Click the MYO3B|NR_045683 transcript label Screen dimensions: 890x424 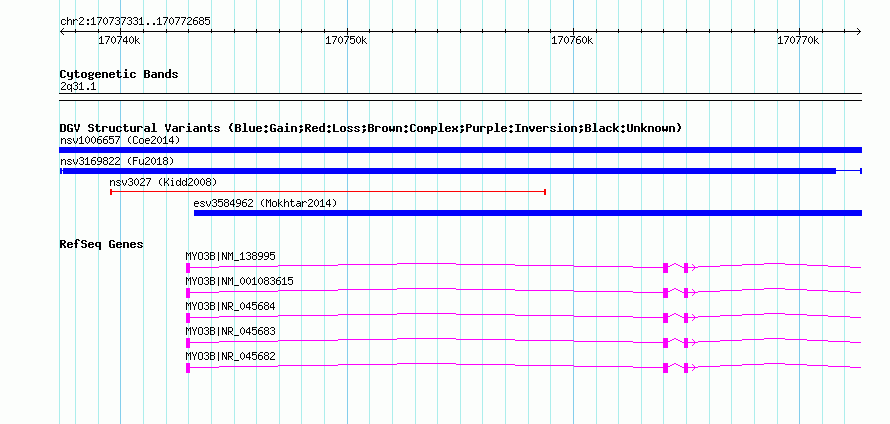[230, 331]
